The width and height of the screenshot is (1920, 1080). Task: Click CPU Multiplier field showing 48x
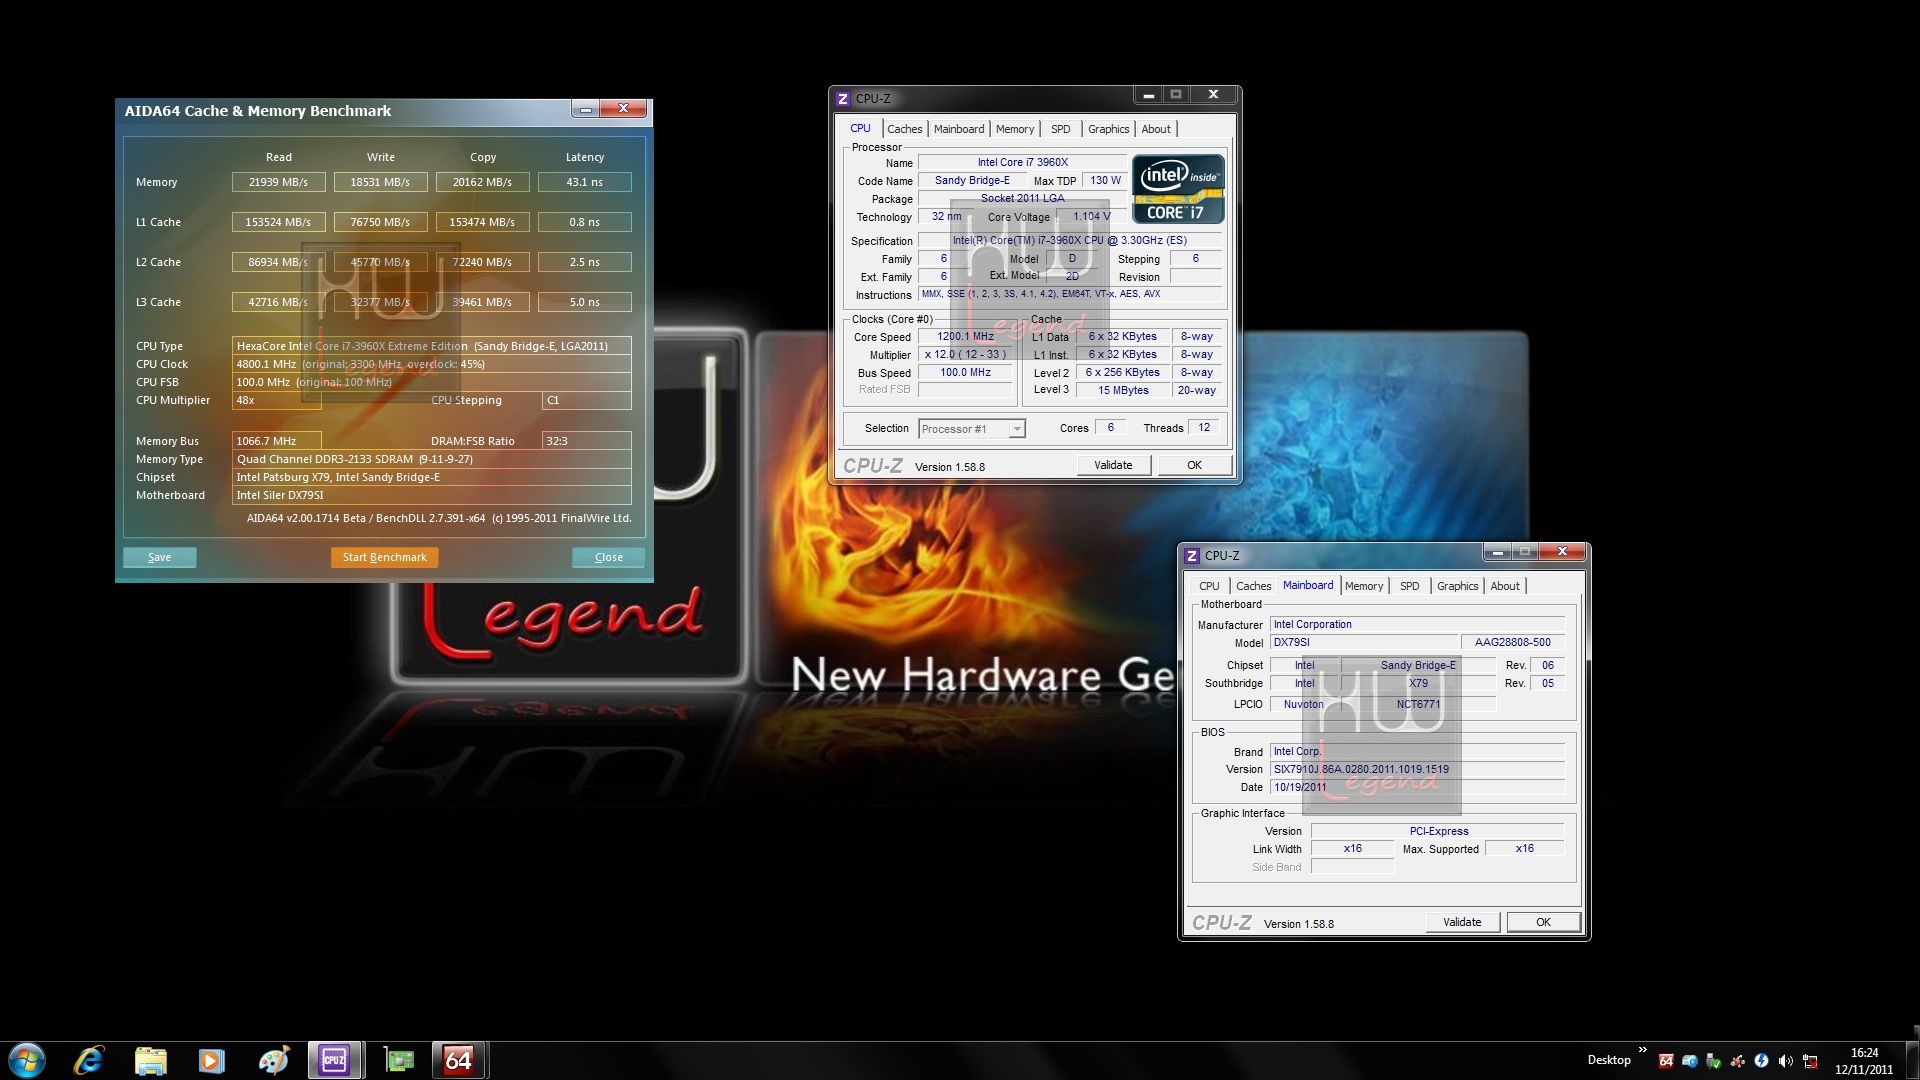(277, 400)
